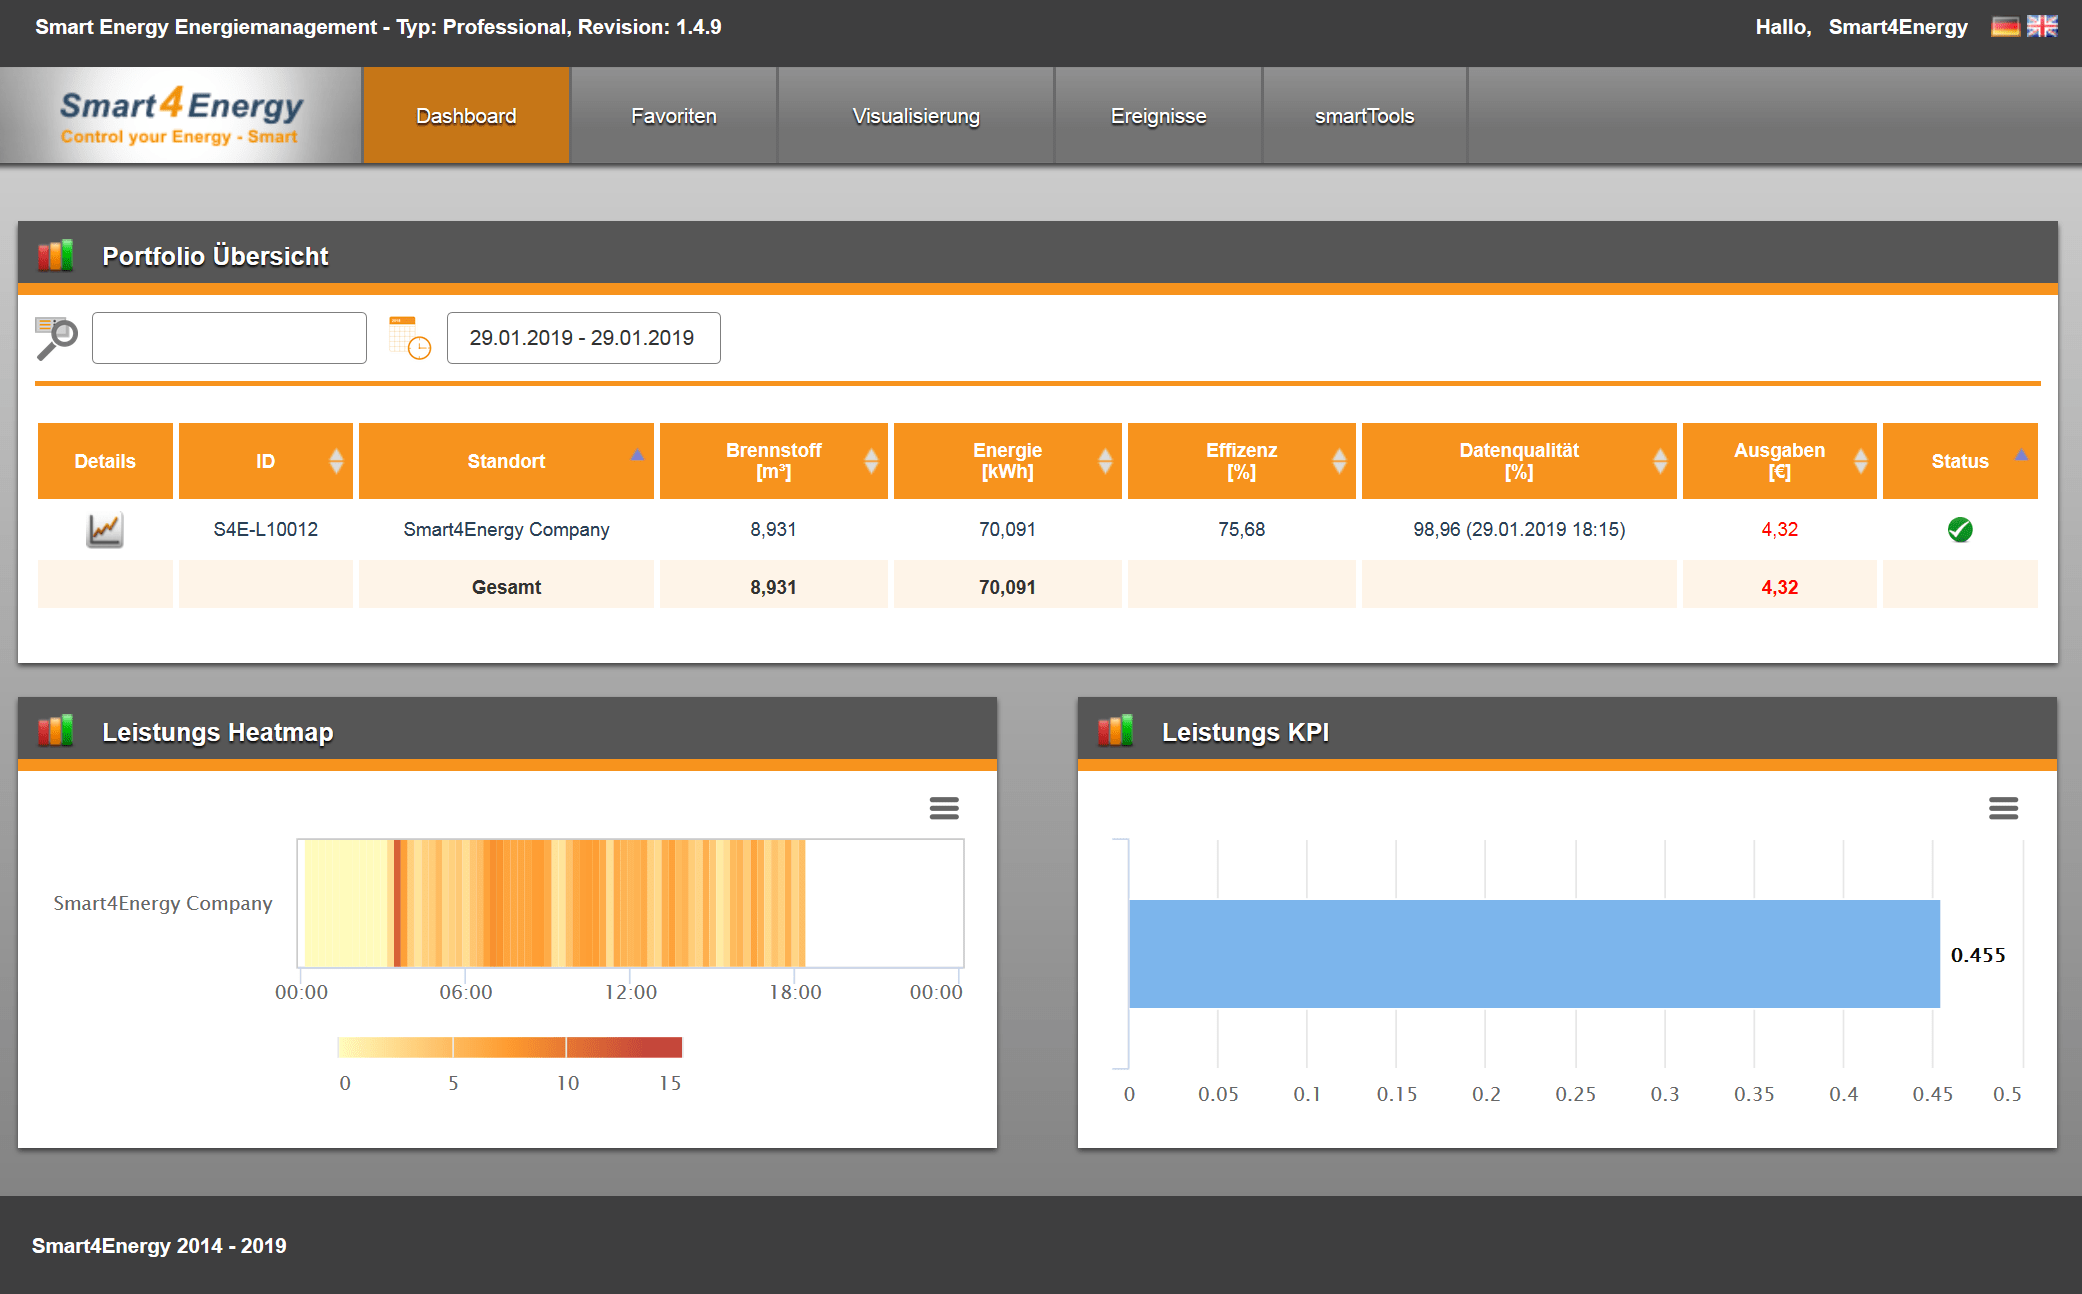Viewport: 2082px width, 1294px height.
Task: Open the date range field 29.01.2019
Action: (583, 338)
